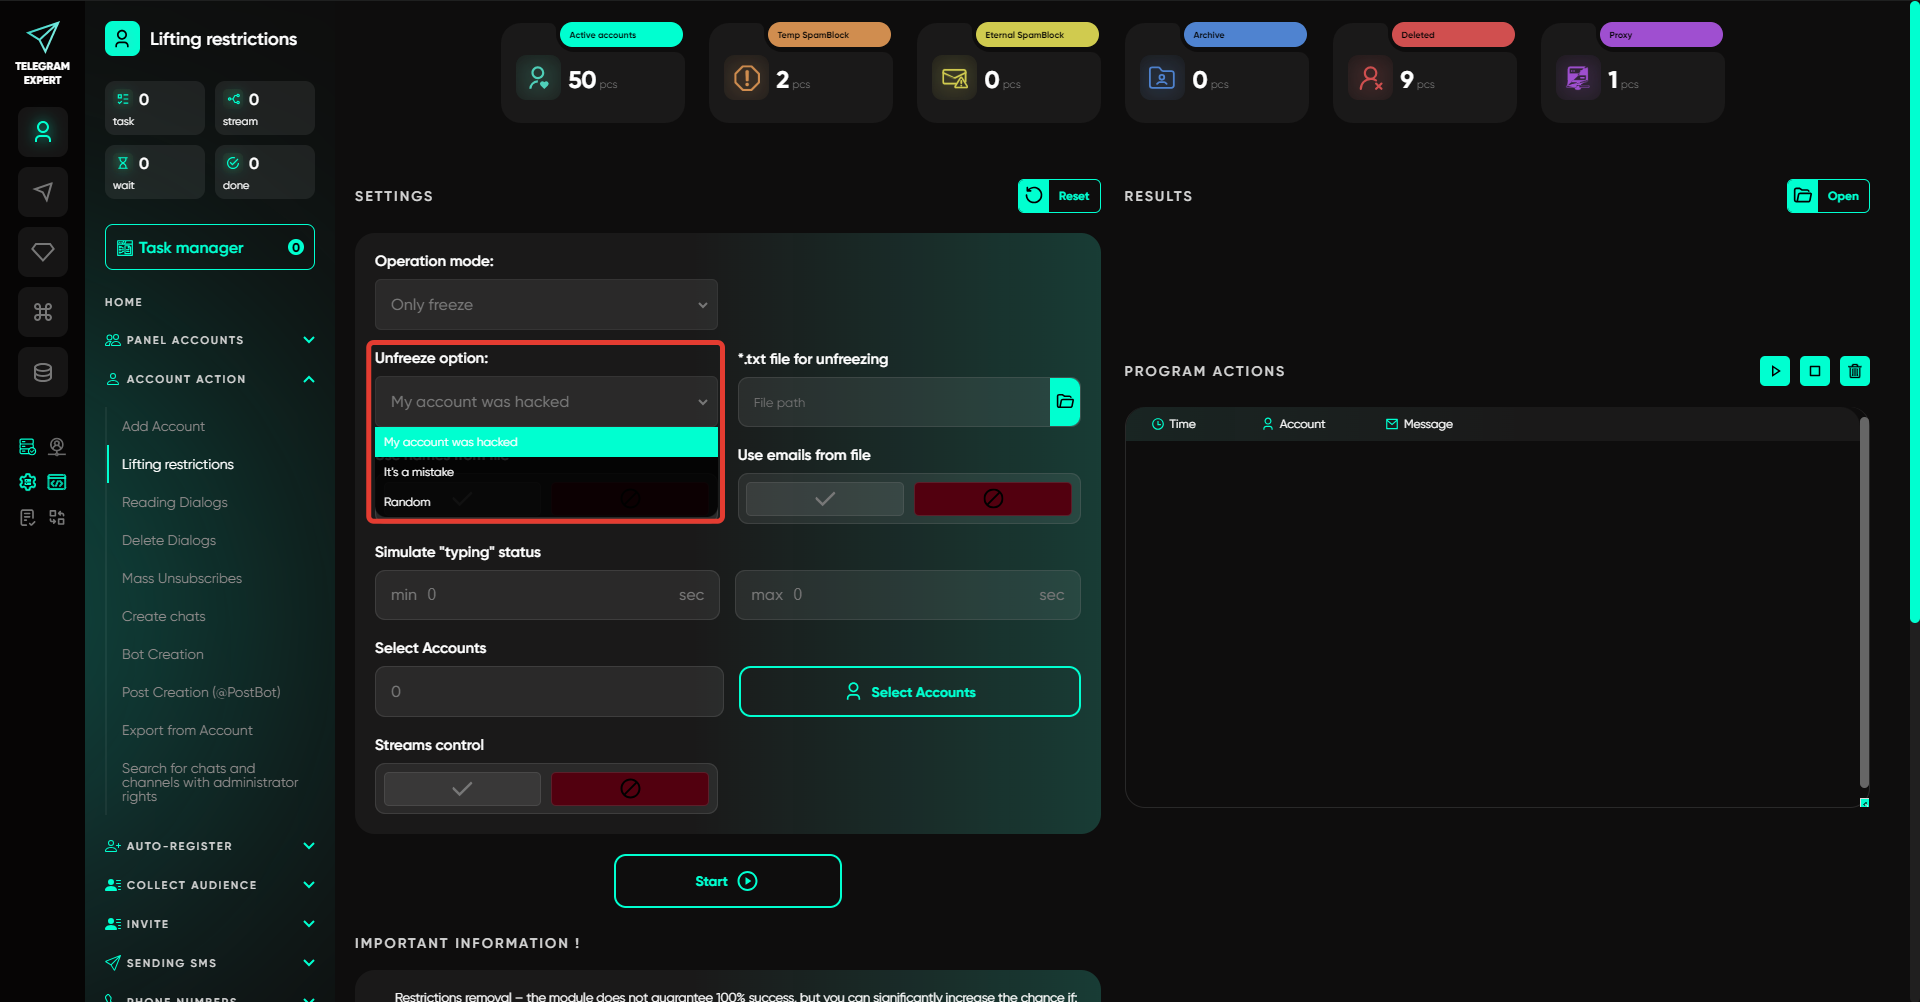Disable Use emails from file red toggle
The image size is (1920, 1002).
click(993, 499)
